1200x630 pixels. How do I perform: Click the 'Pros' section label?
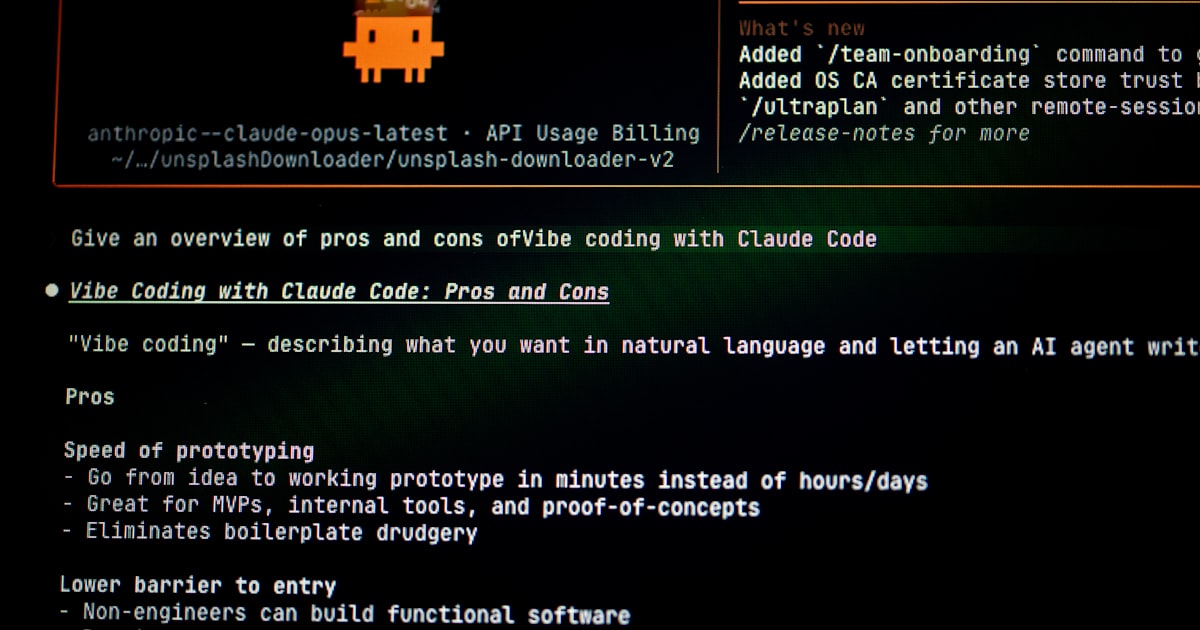pos(90,397)
